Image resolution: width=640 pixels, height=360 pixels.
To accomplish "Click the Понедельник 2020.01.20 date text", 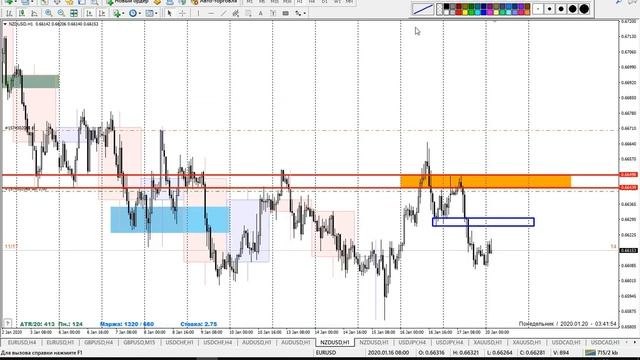I will [x=568, y=324].
